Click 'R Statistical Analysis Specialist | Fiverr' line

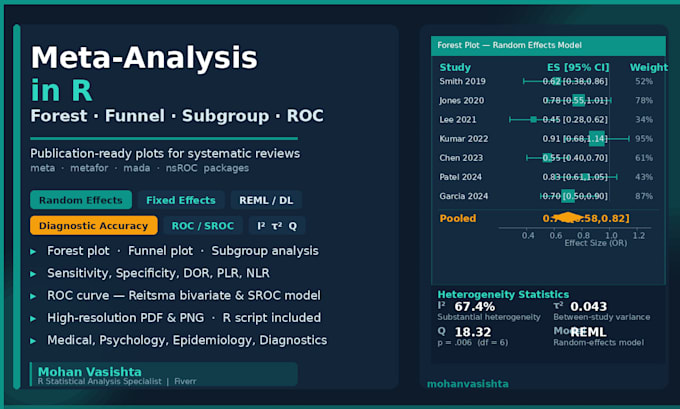coord(117,381)
